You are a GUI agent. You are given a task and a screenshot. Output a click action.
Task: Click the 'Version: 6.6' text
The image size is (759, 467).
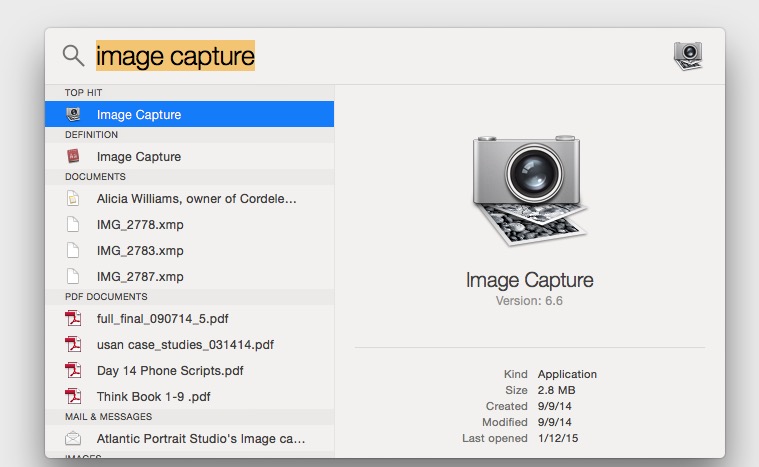pos(529,301)
